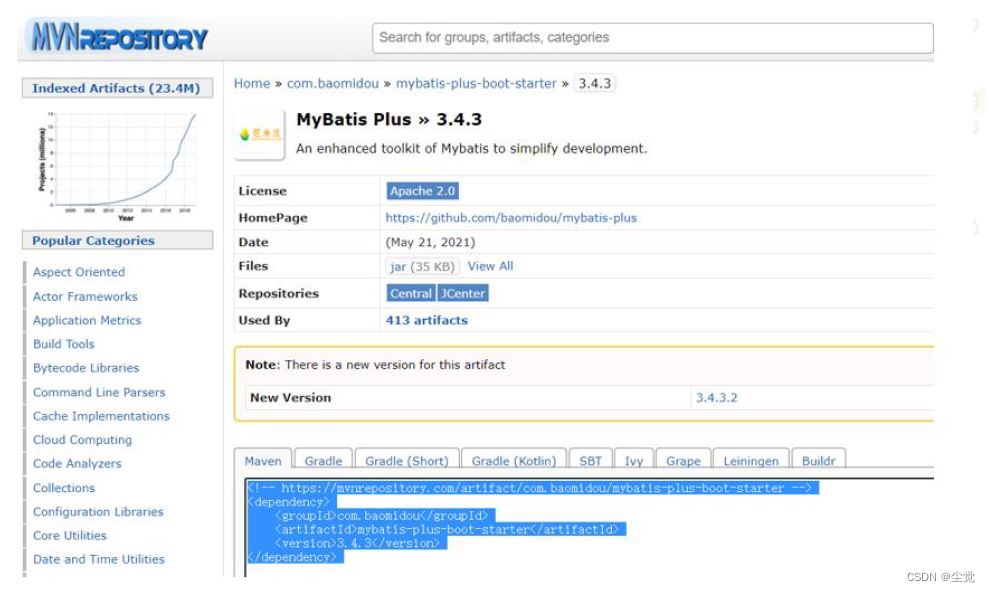Click the MyBatis Plus artifact logo image

259,134
